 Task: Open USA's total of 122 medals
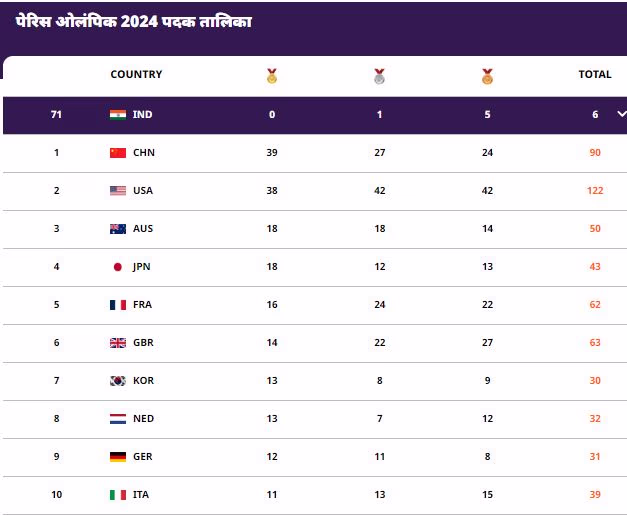click(x=595, y=191)
